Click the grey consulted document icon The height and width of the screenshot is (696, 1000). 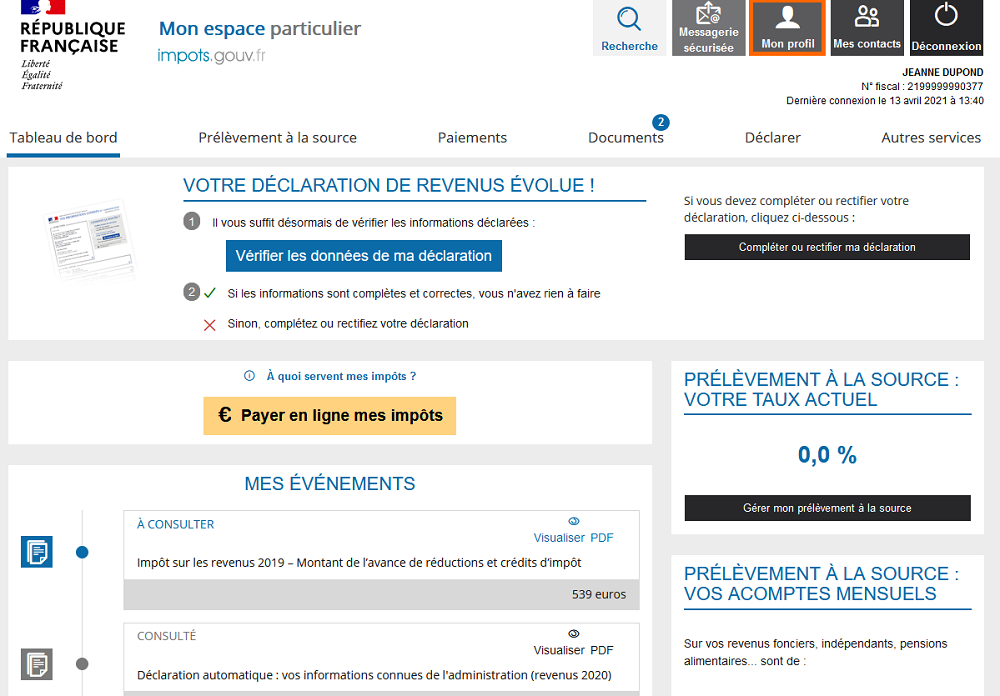pyautogui.click(x=37, y=664)
